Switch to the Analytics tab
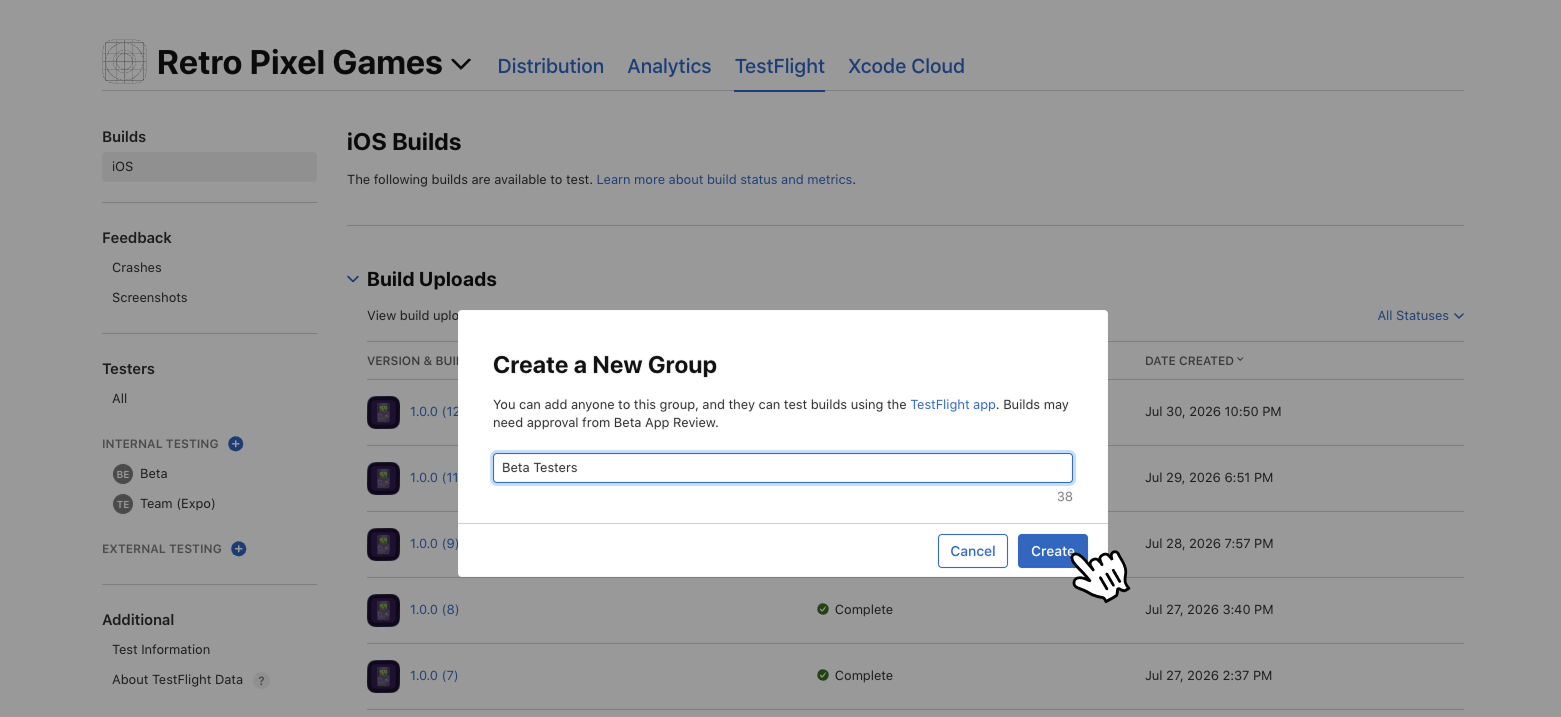 (669, 66)
